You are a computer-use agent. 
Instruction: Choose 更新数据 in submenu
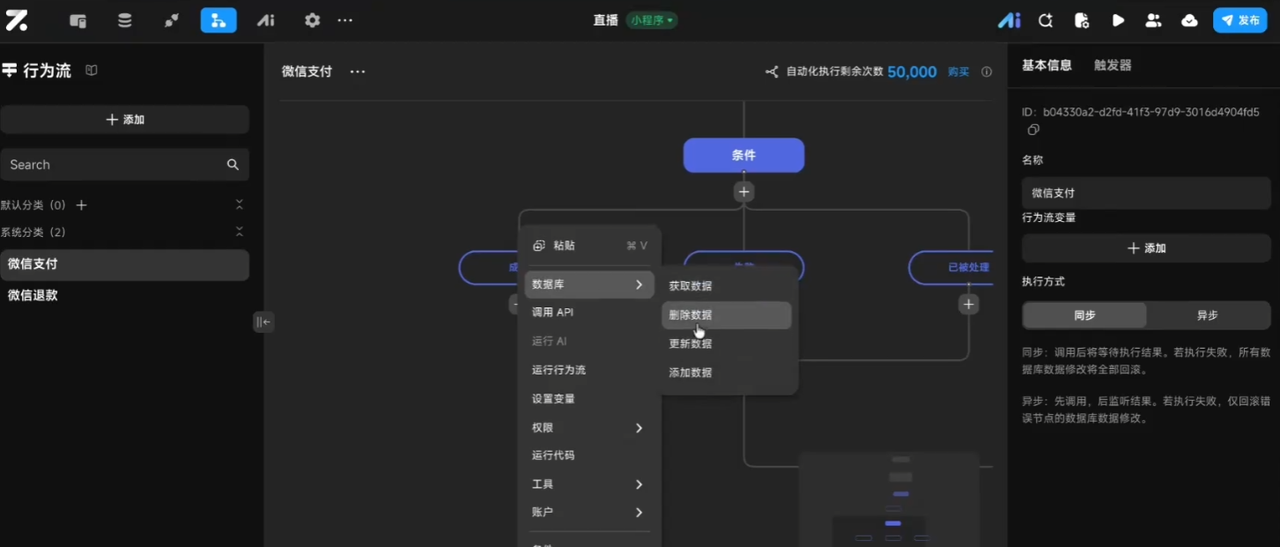[726, 344]
